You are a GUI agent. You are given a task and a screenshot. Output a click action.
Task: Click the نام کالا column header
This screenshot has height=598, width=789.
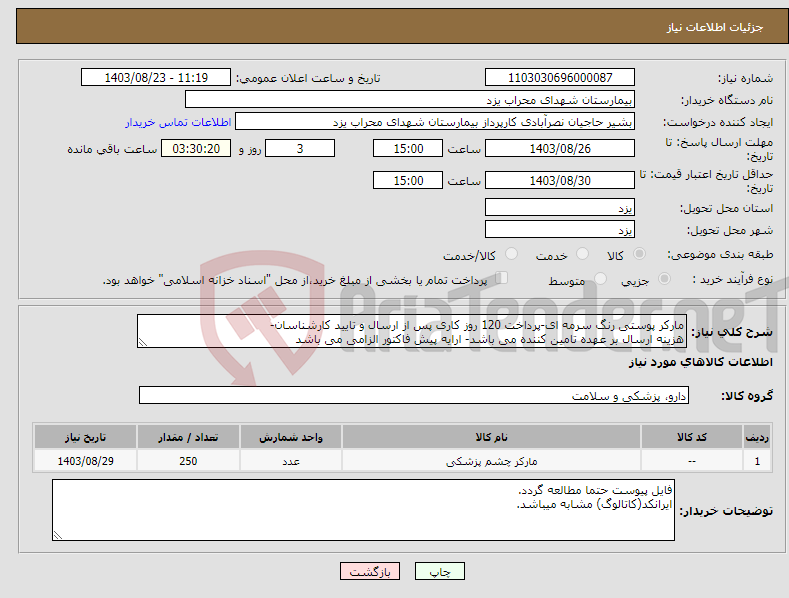(491, 437)
